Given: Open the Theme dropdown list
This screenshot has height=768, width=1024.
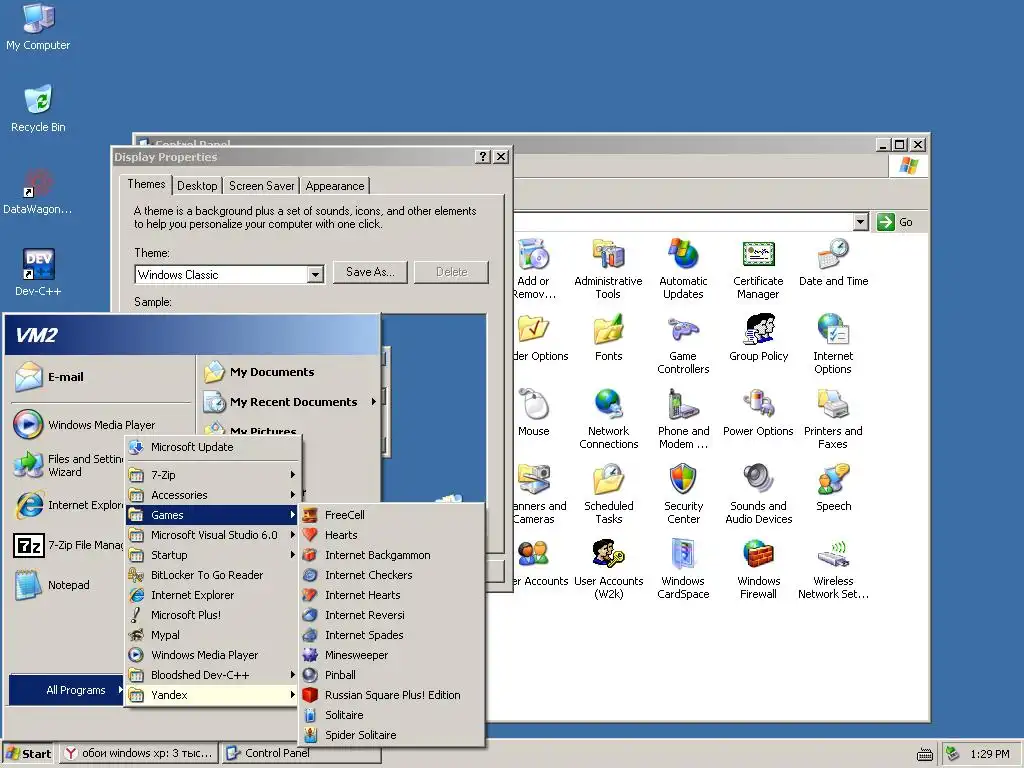Looking at the screenshot, I should pos(315,274).
